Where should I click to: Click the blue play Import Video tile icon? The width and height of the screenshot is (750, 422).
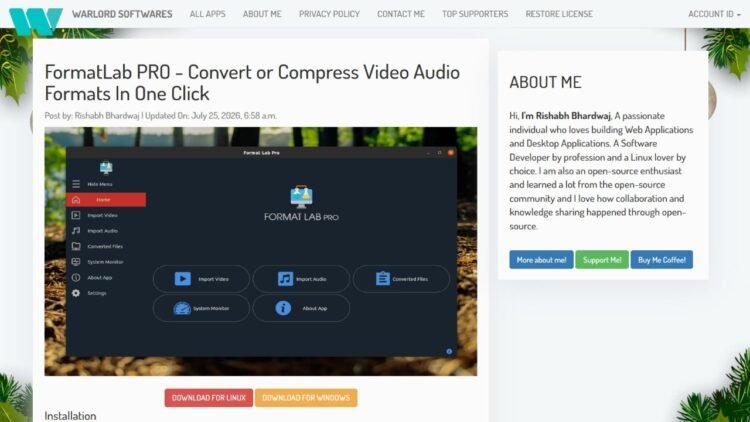pos(183,278)
